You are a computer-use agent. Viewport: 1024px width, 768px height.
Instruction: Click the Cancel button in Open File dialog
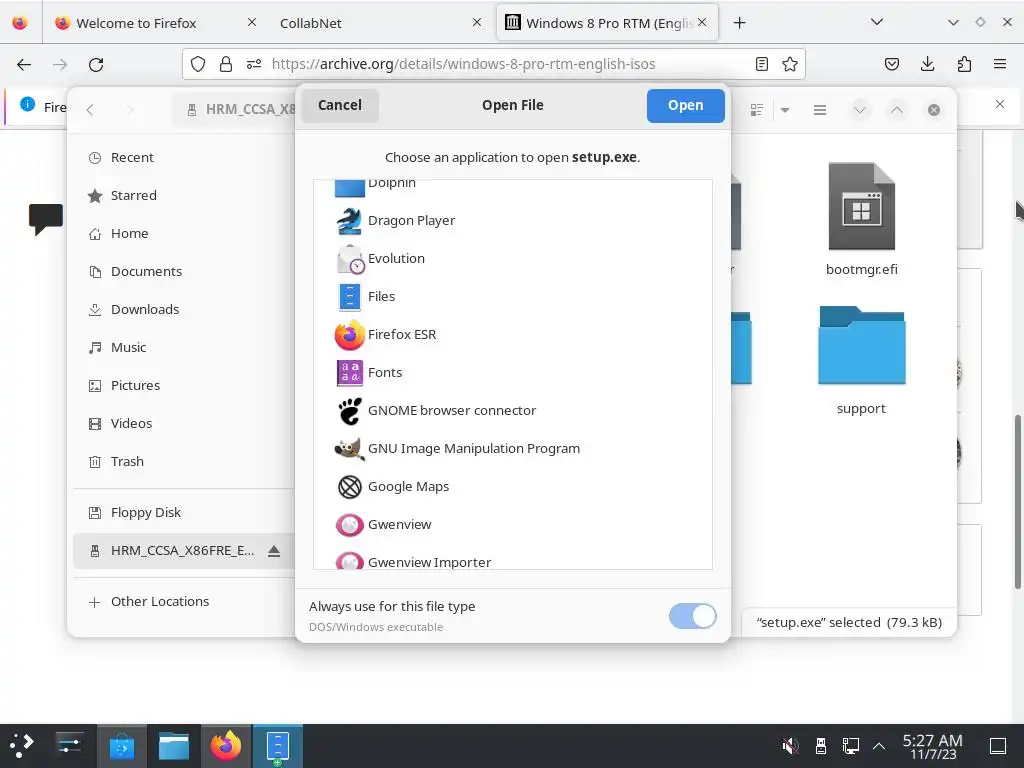coord(340,105)
